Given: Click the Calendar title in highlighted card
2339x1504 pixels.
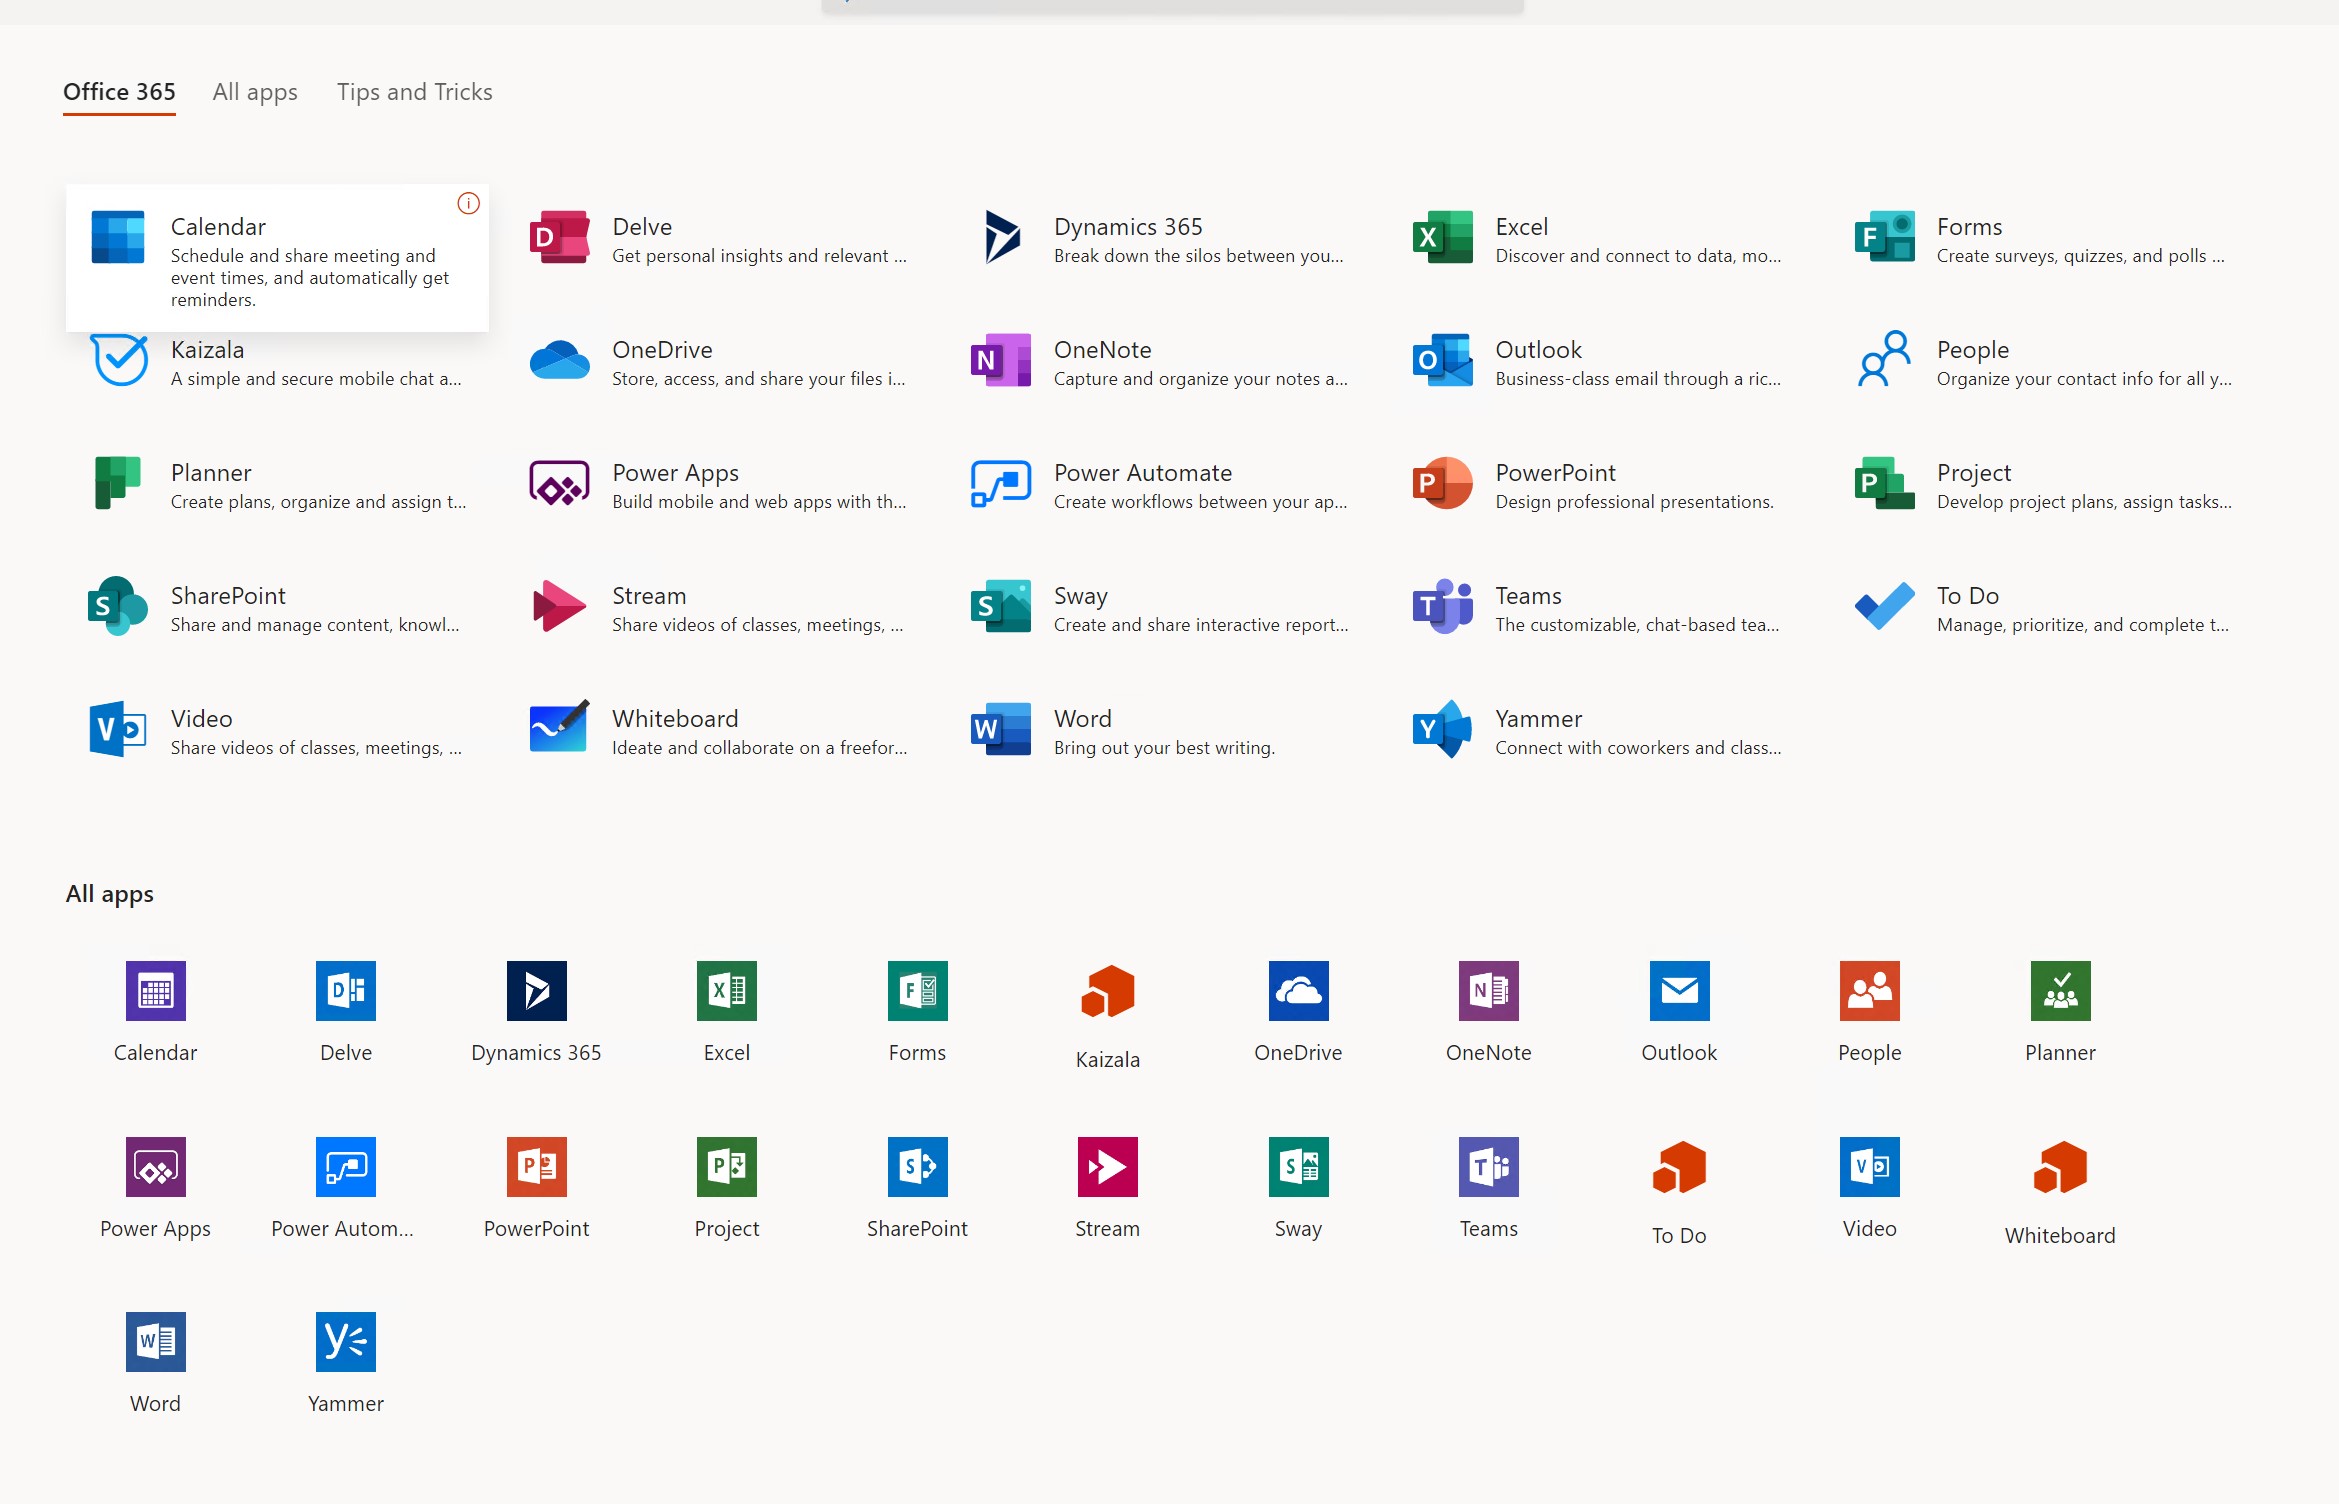Looking at the screenshot, I should click(x=218, y=227).
